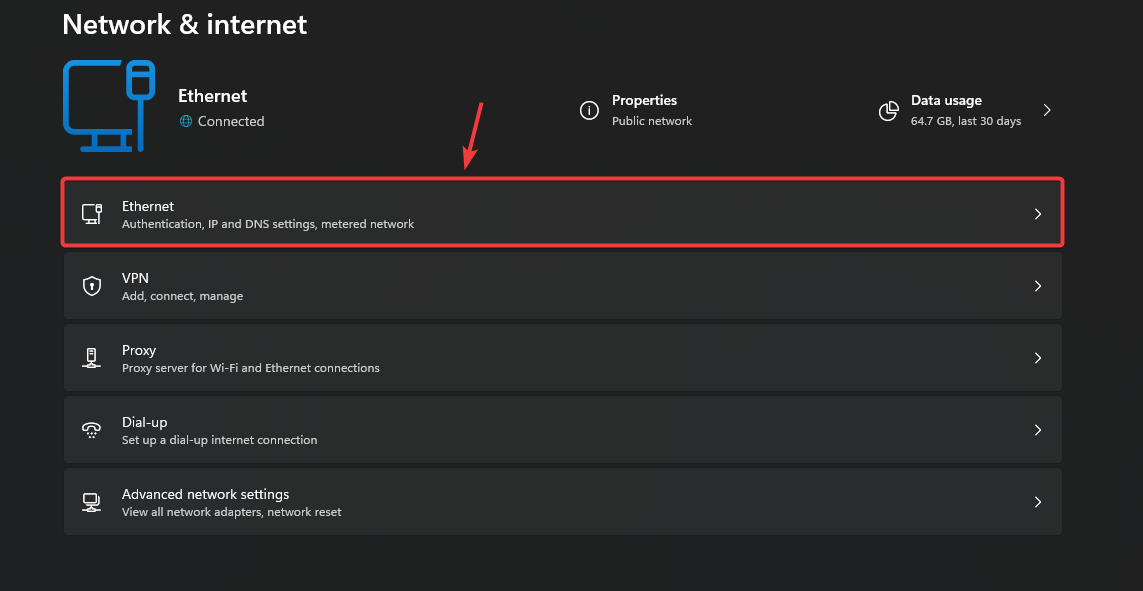Expand the Proxy row chevron arrow
Screen dimensions: 1143x591
coord(1038,358)
